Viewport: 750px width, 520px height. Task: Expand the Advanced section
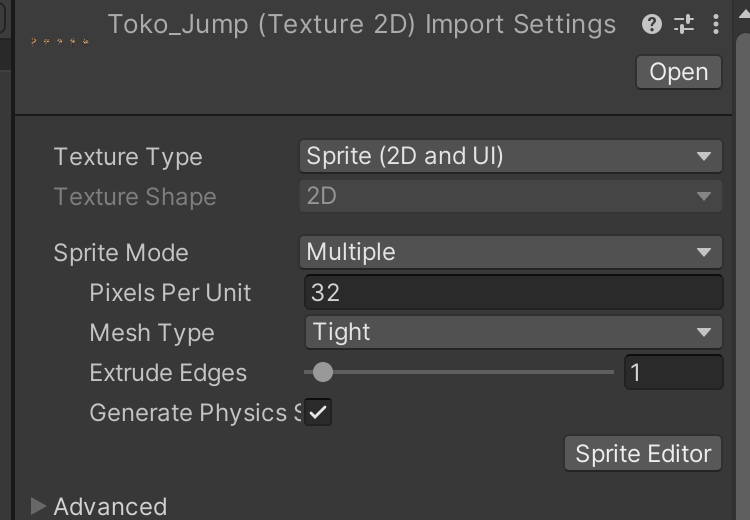pos(39,506)
